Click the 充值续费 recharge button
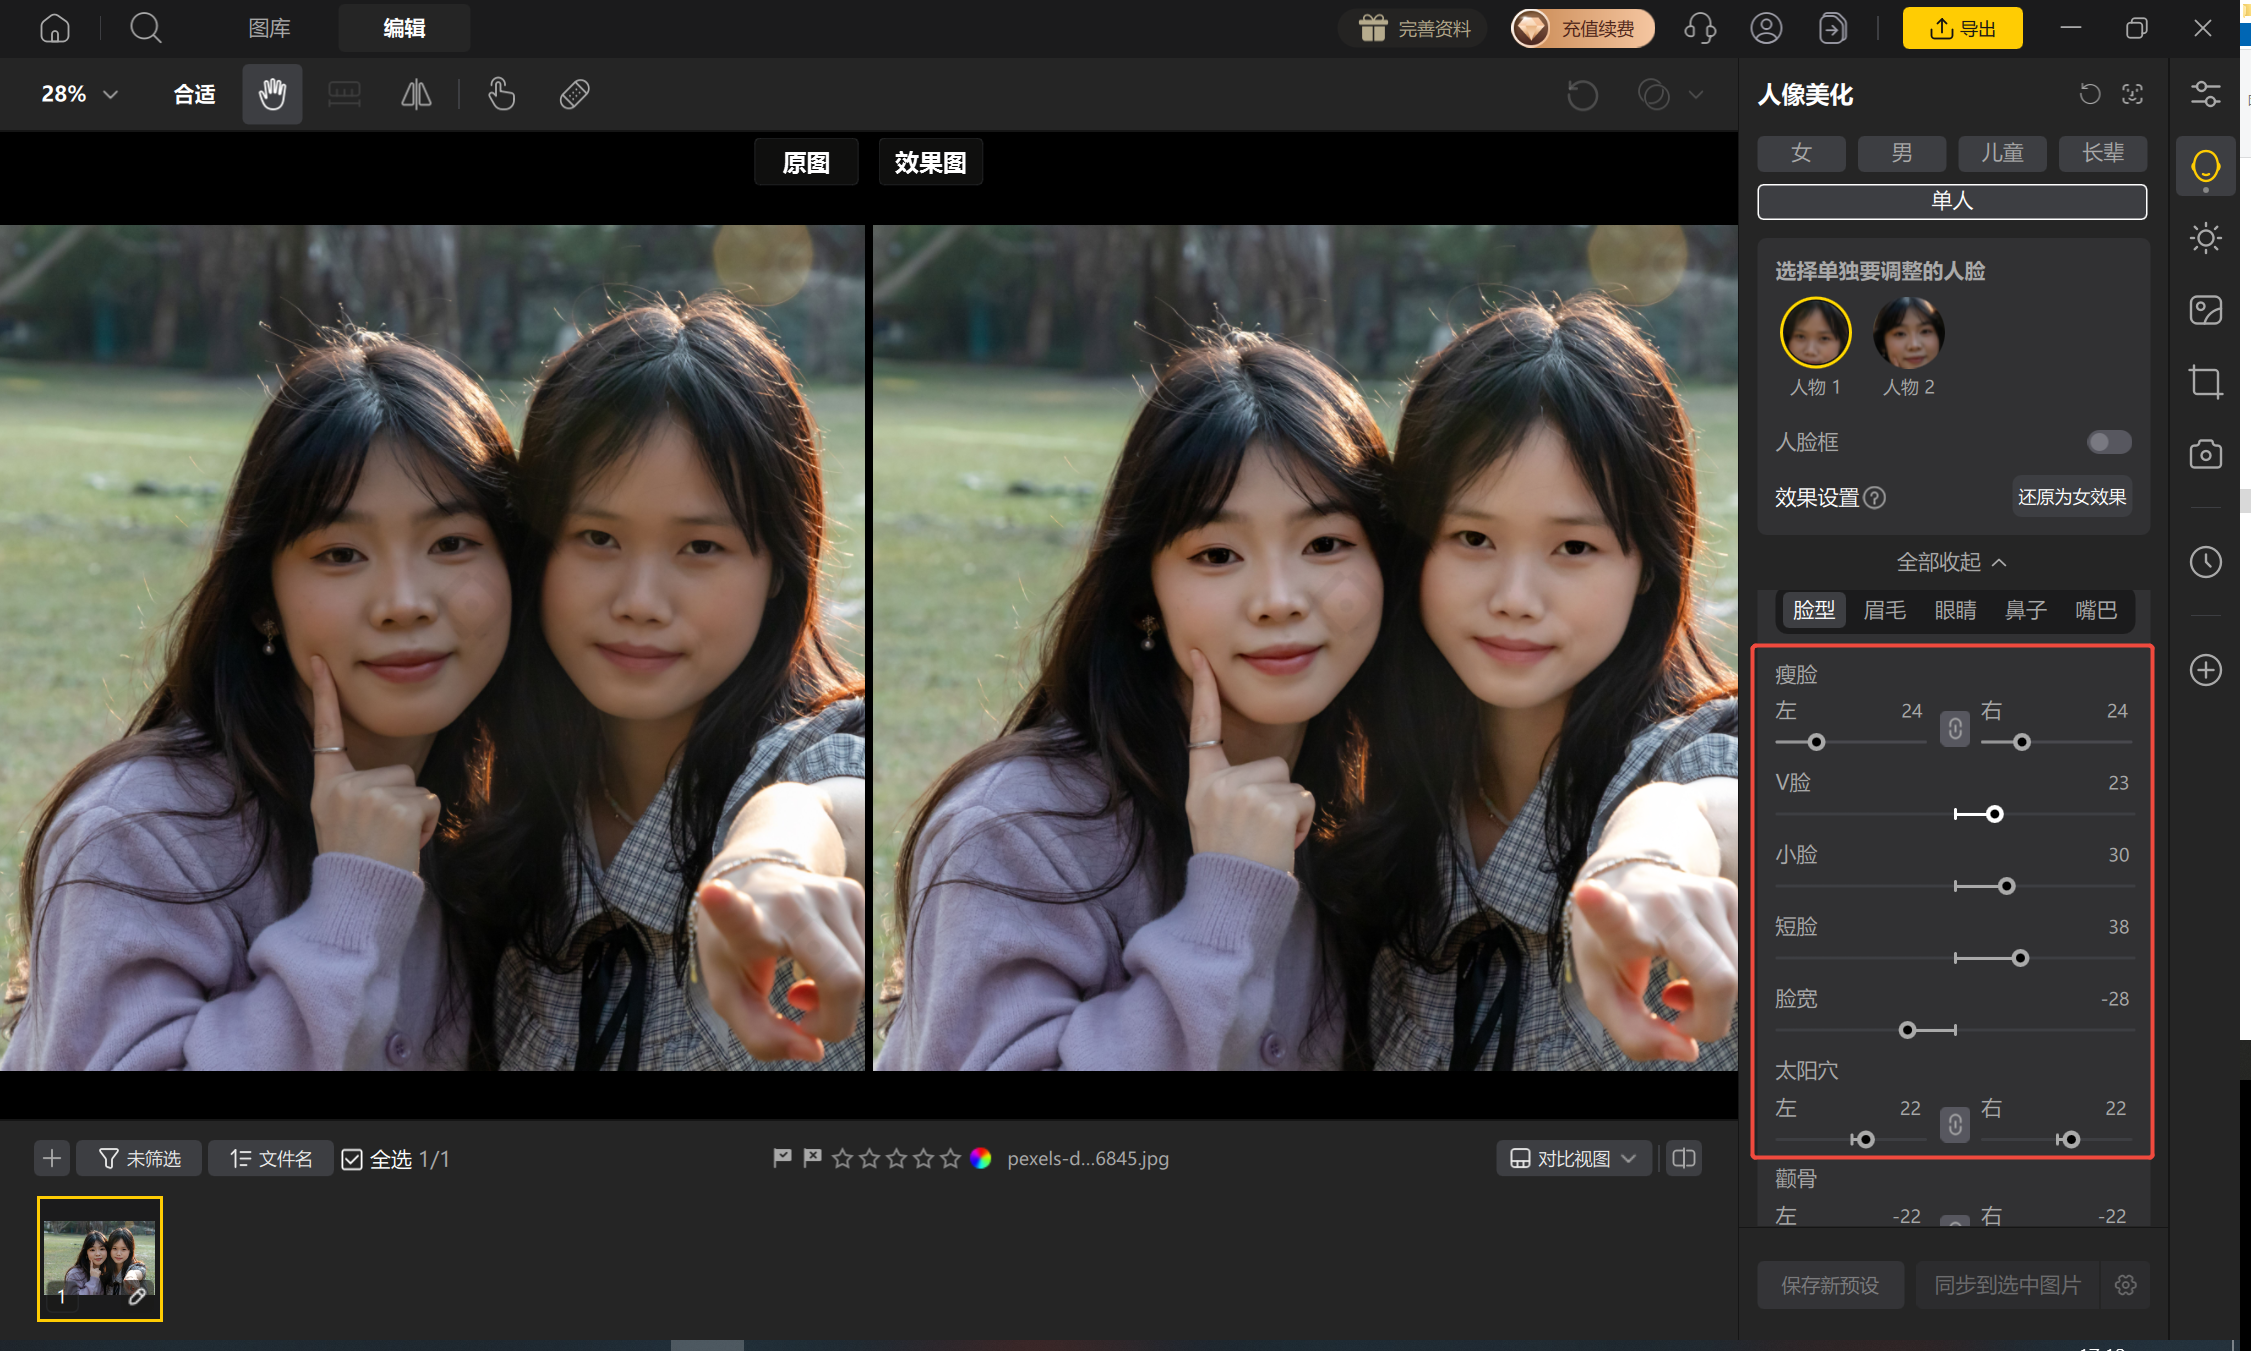The height and width of the screenshot is (1351, 2251). (1582, 28)
